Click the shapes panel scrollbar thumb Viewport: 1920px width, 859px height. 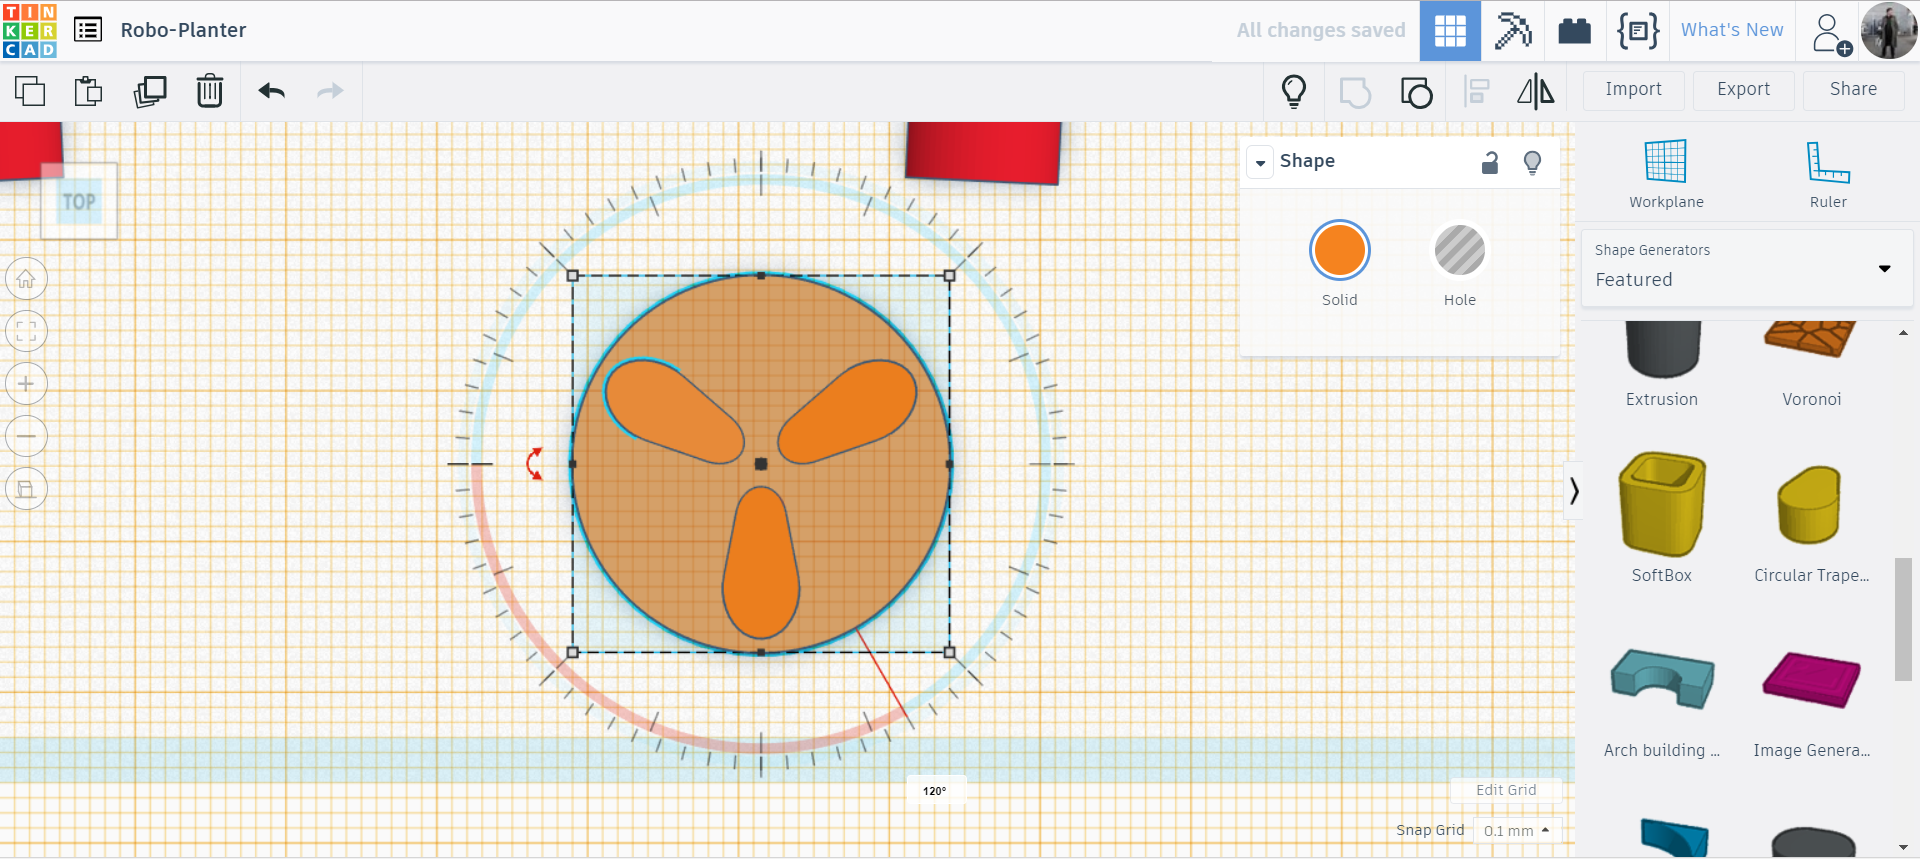coord(1903,620)
